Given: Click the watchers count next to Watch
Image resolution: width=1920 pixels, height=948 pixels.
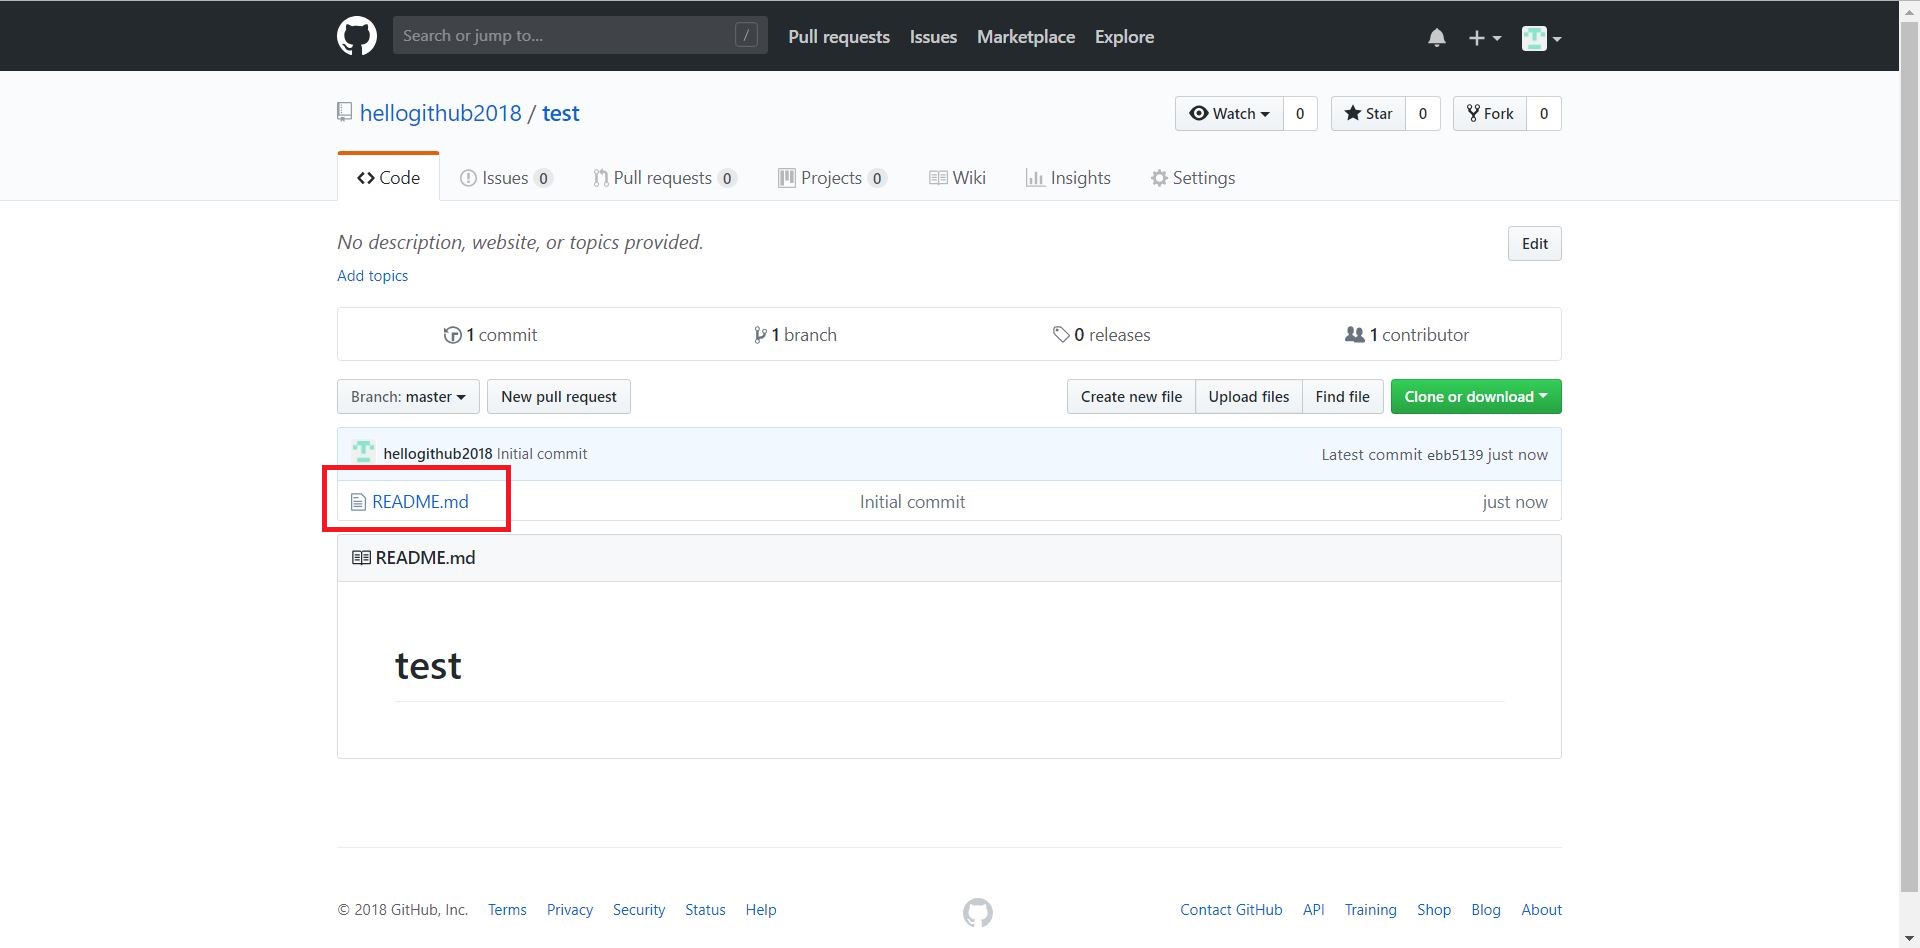Looking at the screenshot, I should [x=1300, y=114].
